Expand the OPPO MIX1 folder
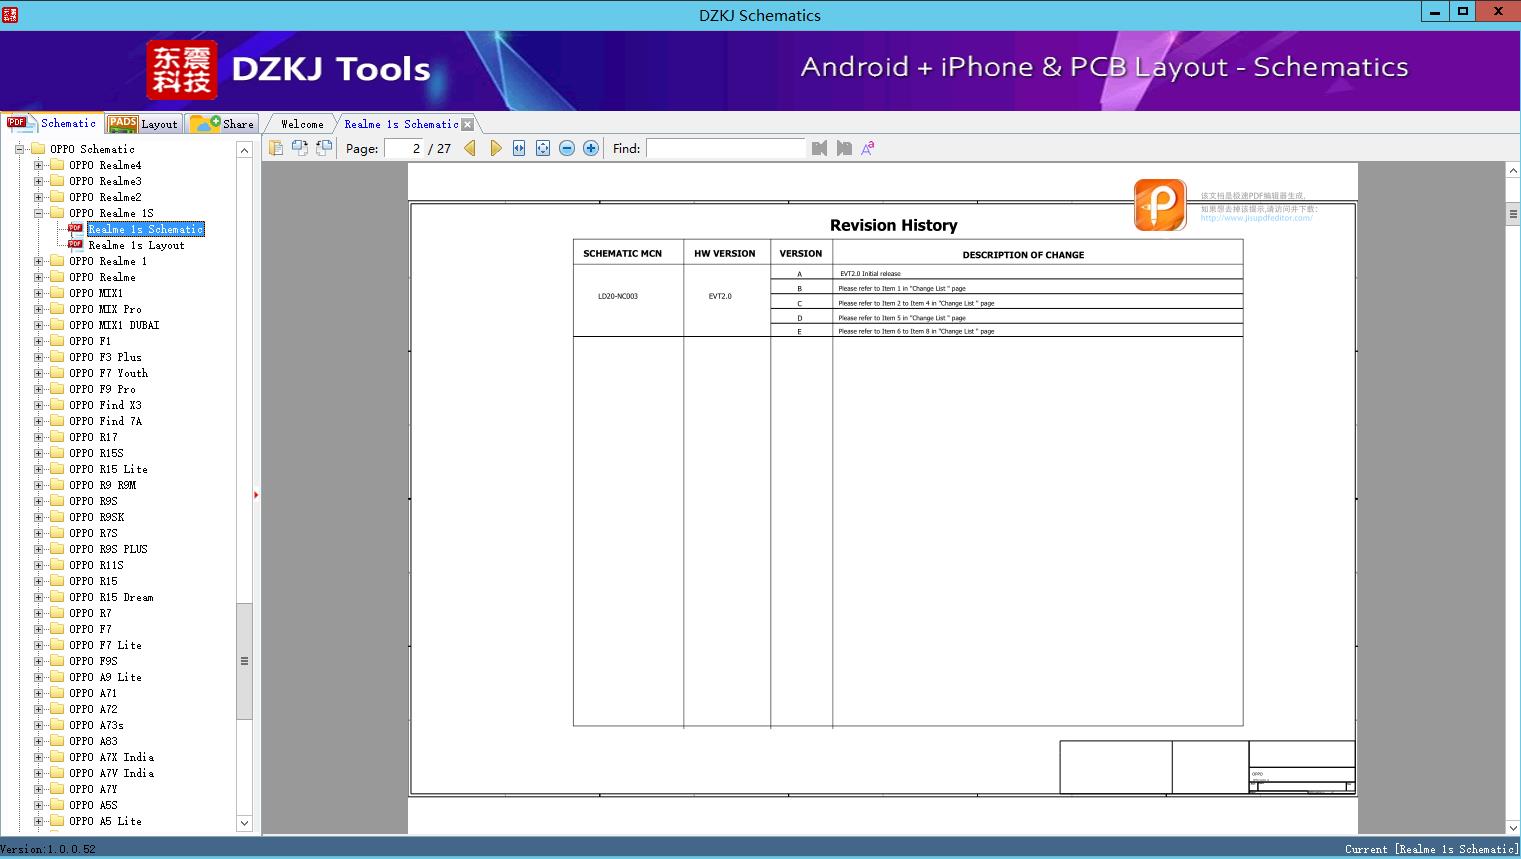 [x=38, y=293]
